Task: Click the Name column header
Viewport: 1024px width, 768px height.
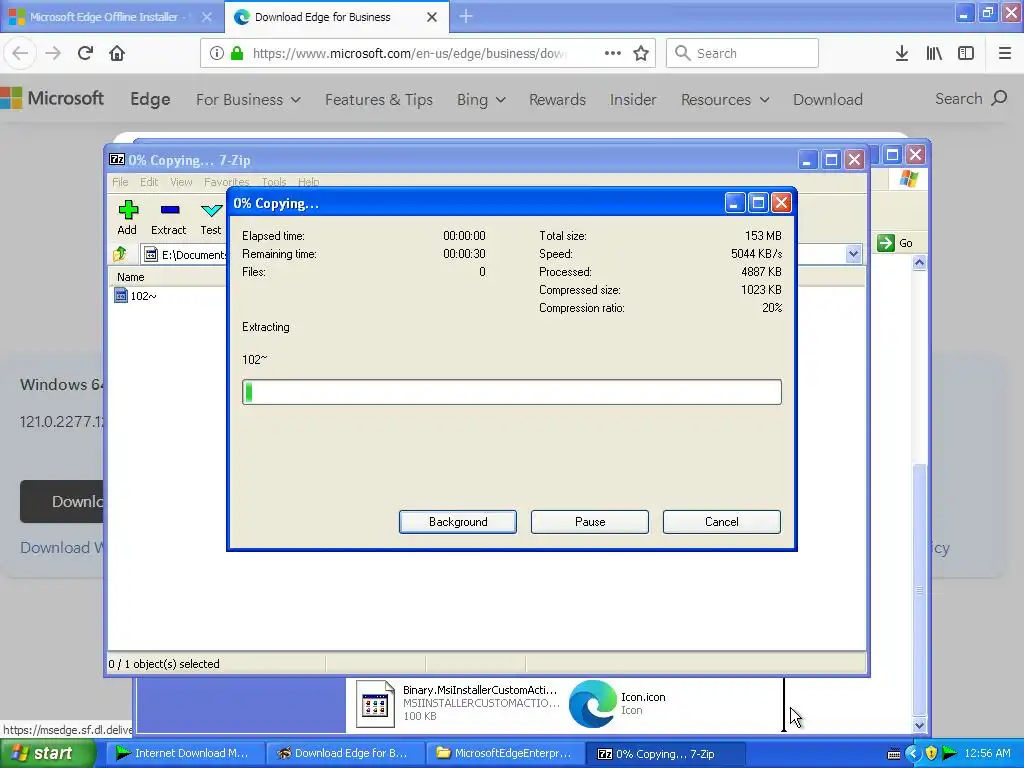Action: tap(131, 277)
